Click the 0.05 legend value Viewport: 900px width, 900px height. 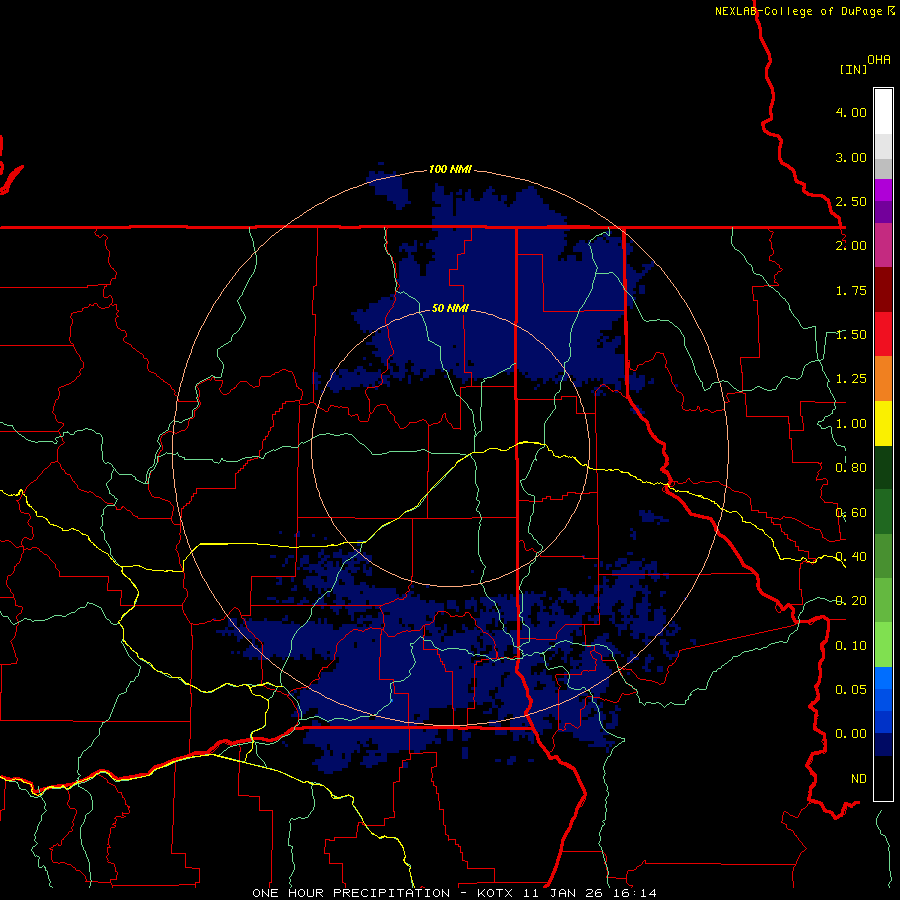[x=851, y=689]
